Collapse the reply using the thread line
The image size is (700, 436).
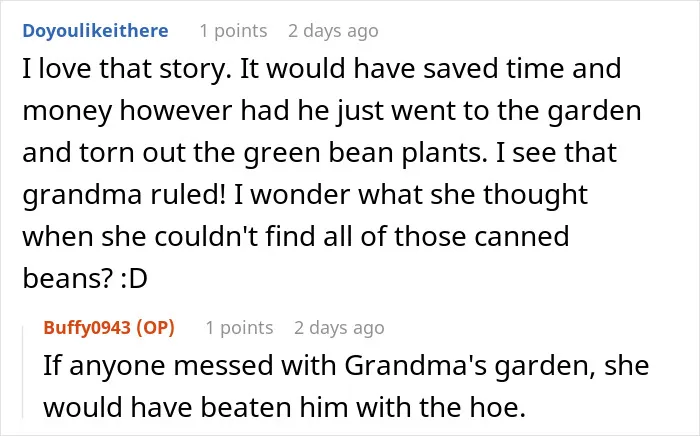click(x=23, y=372)
